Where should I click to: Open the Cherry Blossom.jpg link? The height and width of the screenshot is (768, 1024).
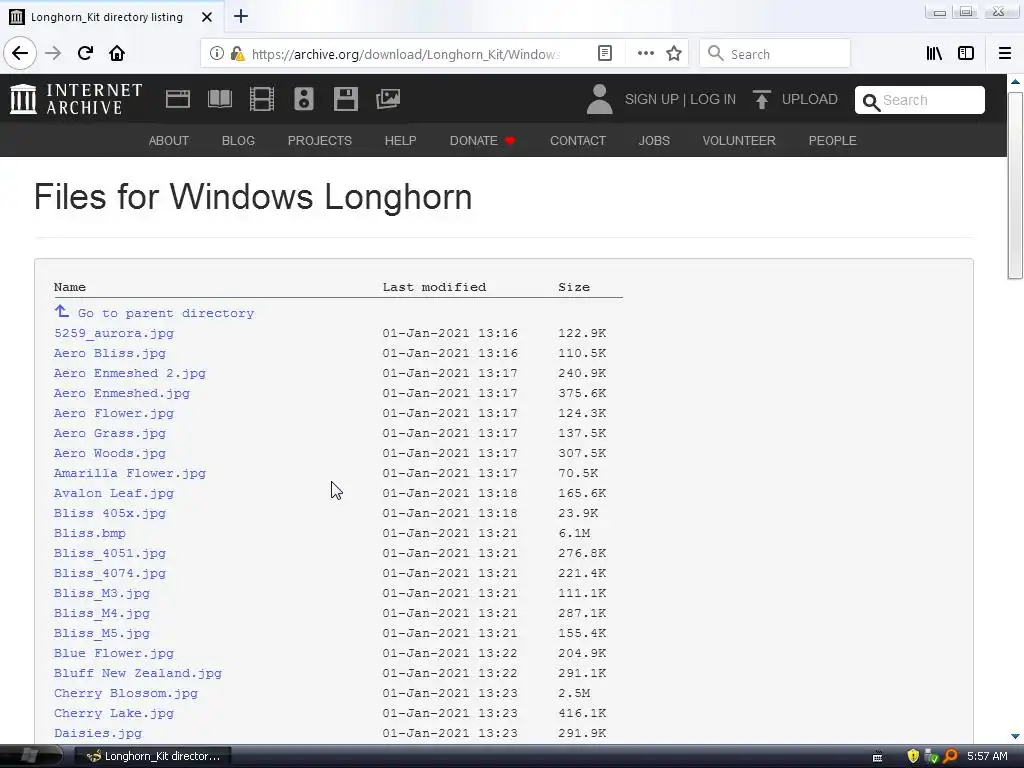coord(126,693)
